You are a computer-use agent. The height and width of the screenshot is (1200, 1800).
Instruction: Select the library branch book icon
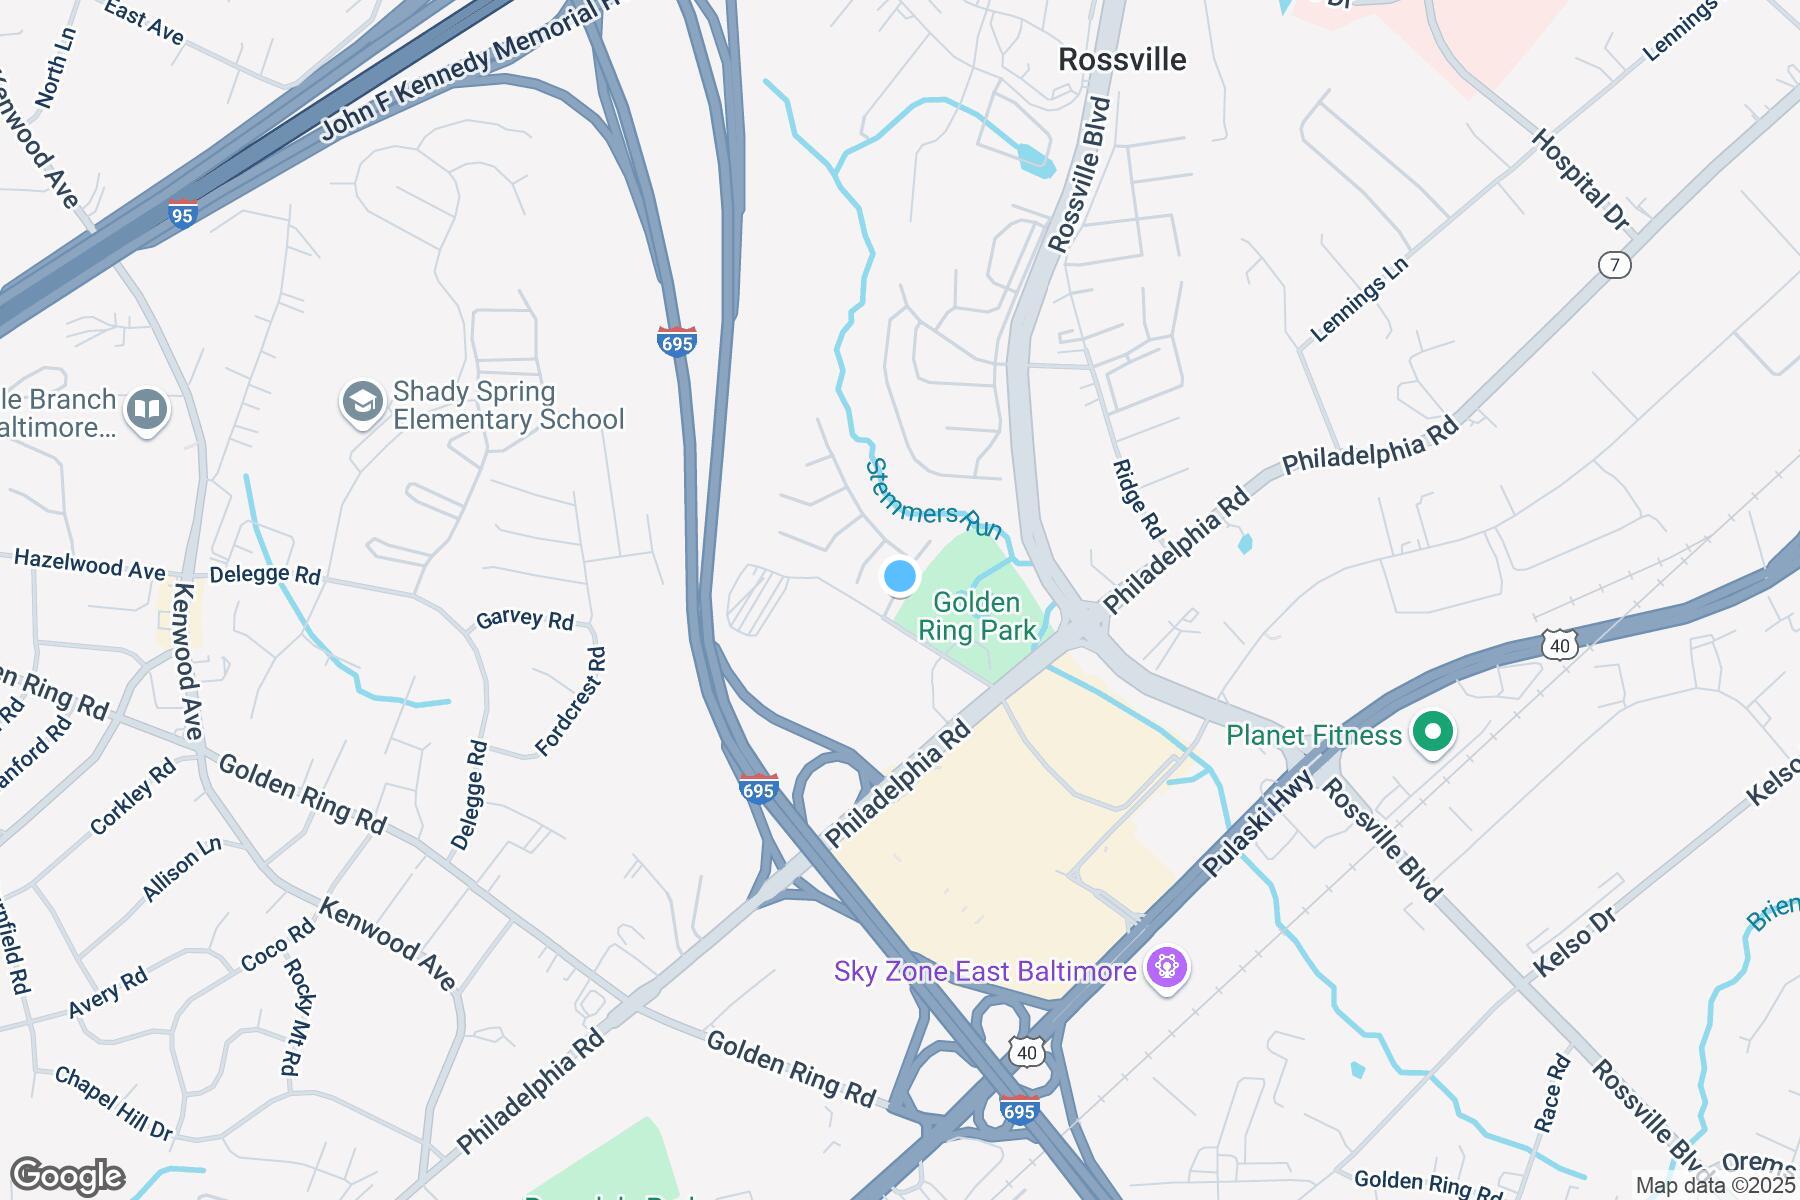tap(147, 410)
